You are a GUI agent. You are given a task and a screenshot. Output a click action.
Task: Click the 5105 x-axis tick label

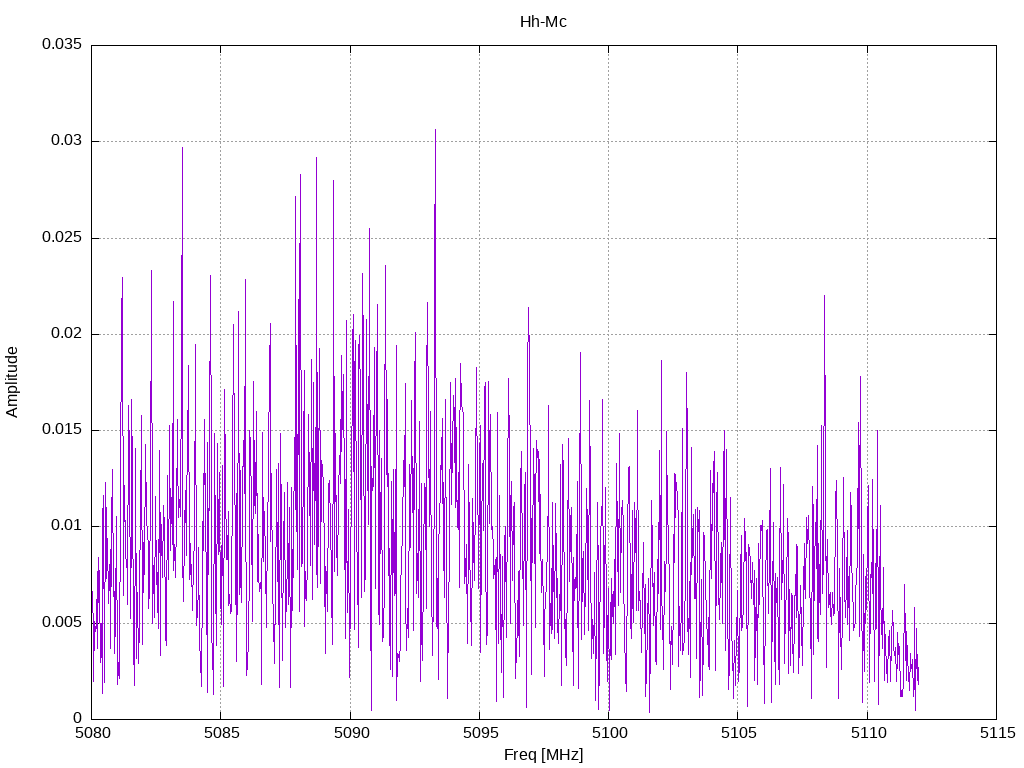739,733
